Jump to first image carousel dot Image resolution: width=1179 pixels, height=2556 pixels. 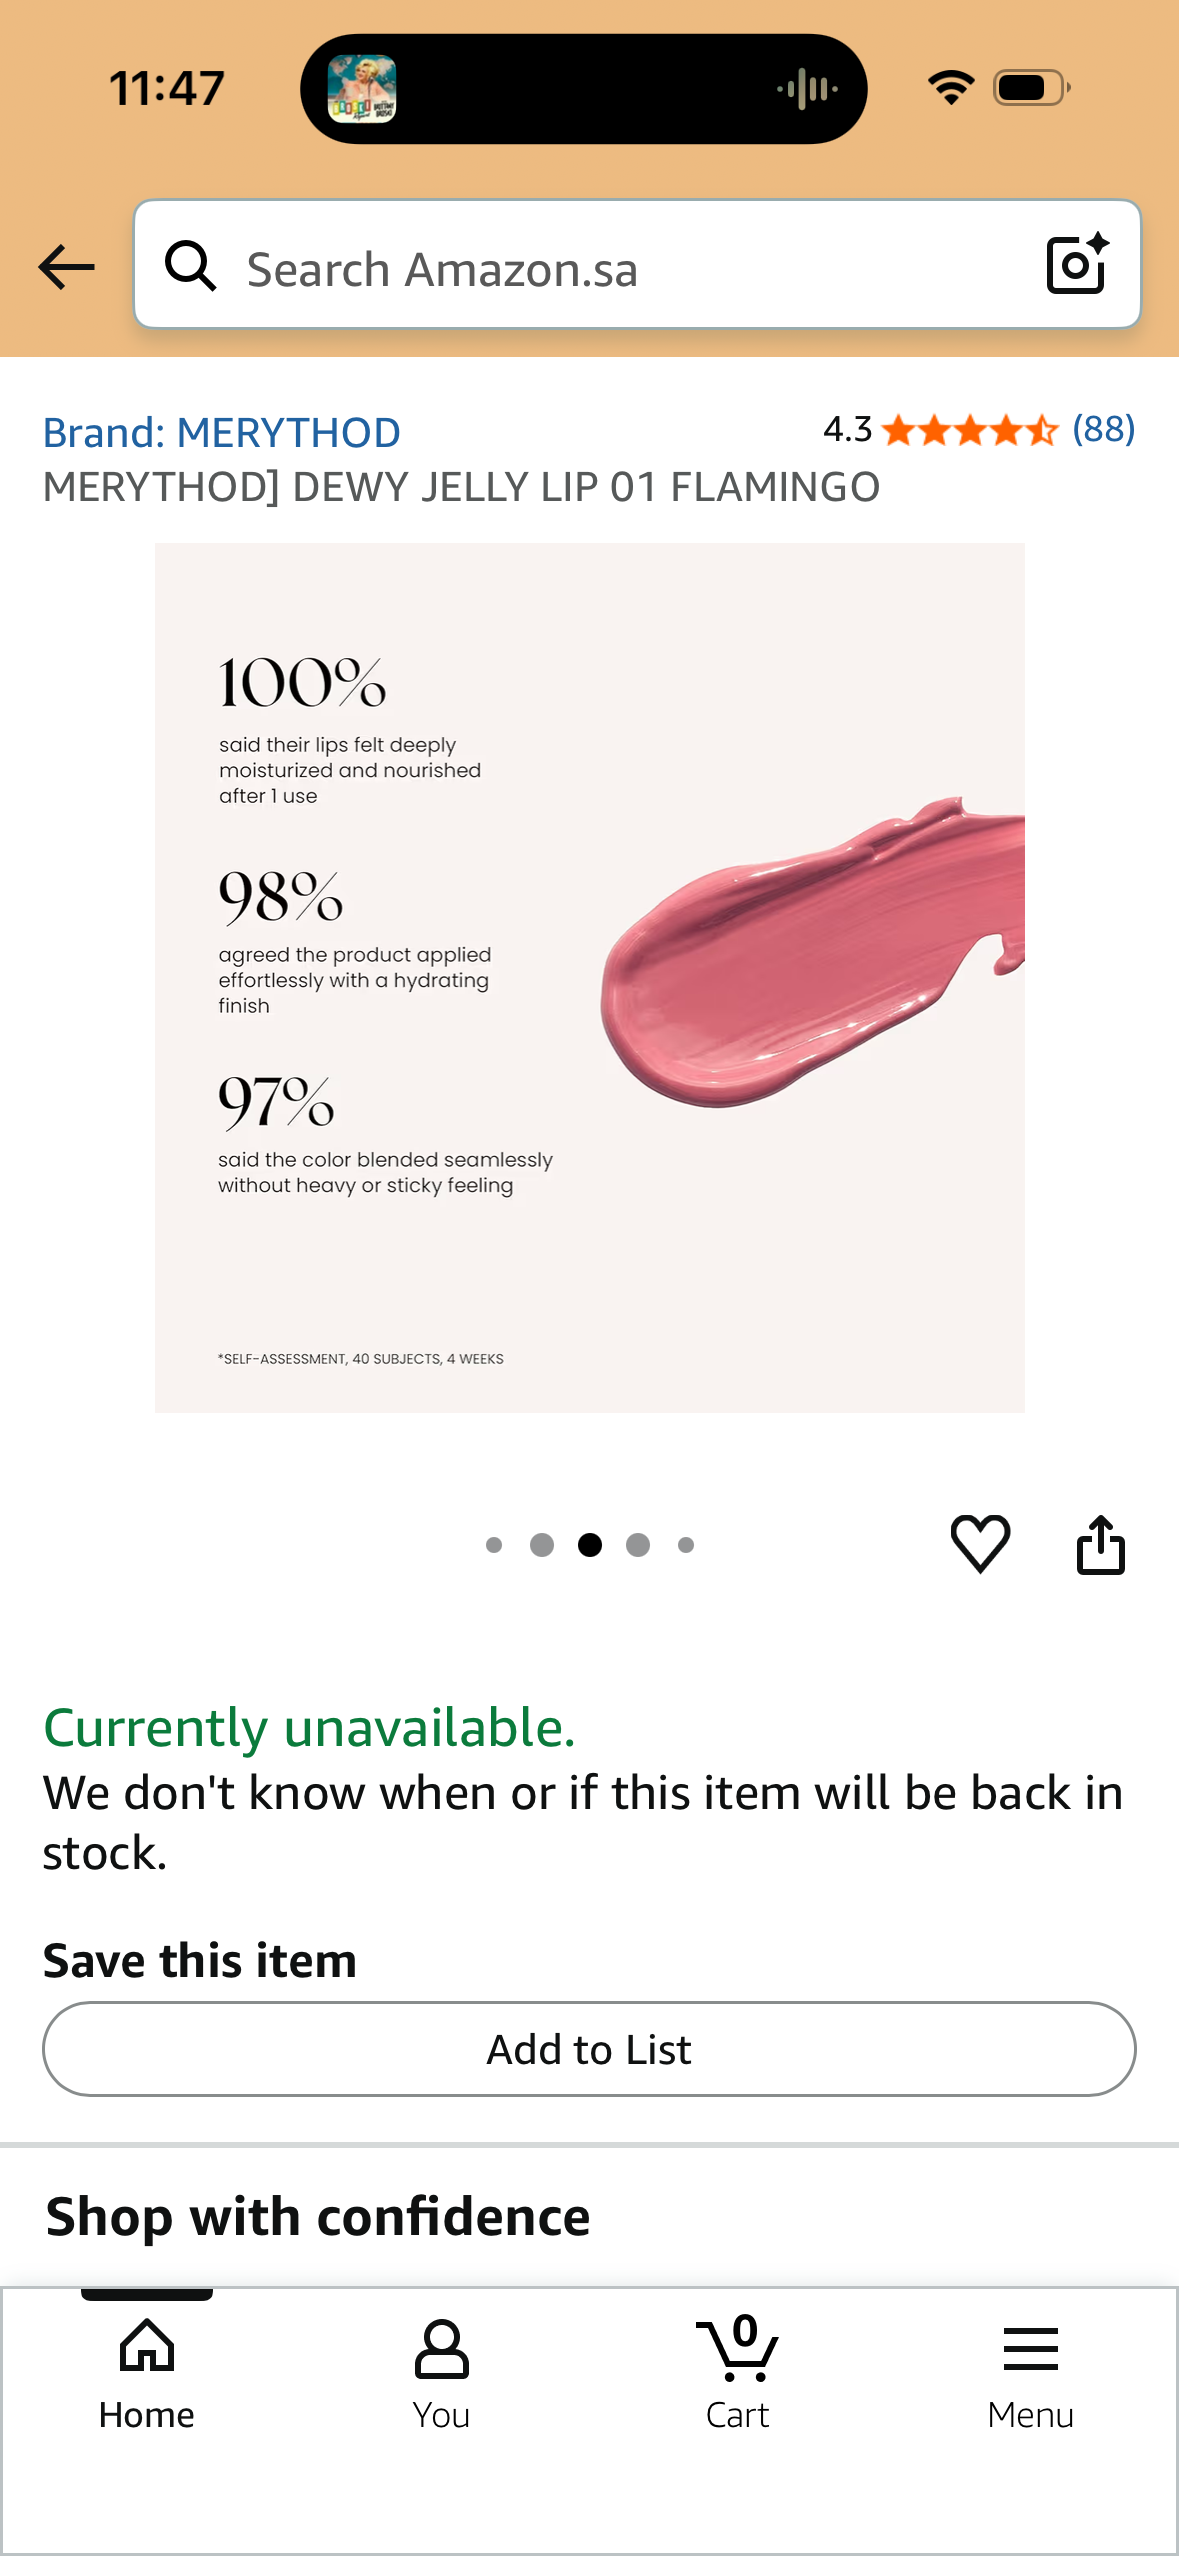[493, 1545]
